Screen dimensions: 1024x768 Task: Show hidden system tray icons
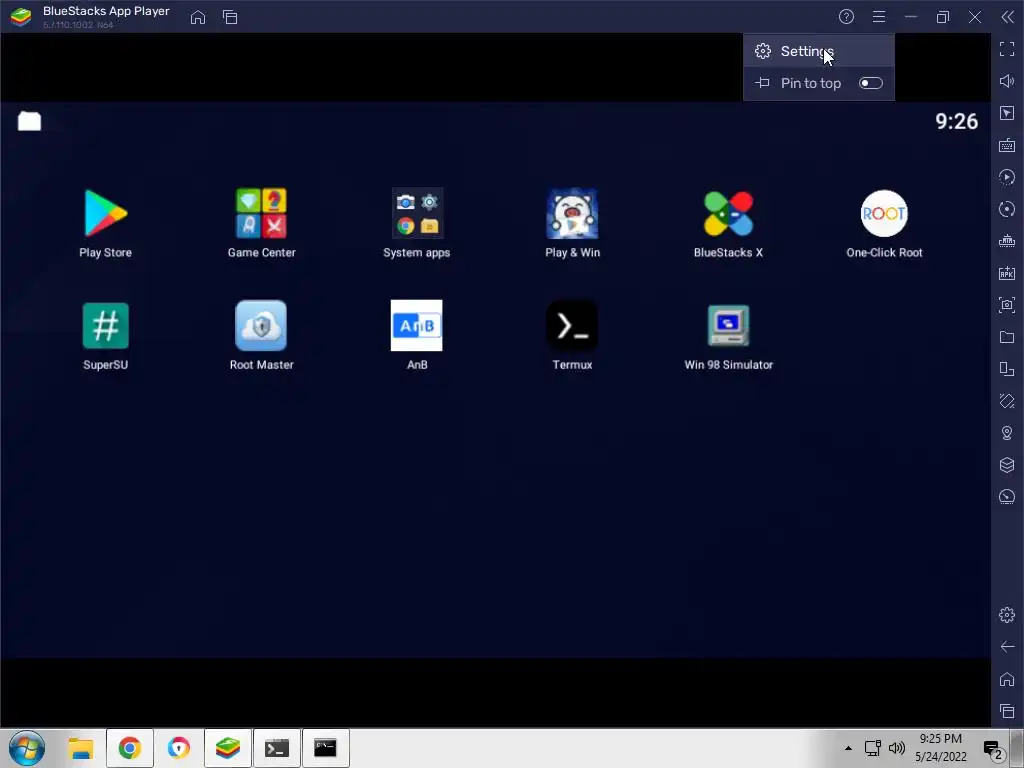[x=848, y=748]
